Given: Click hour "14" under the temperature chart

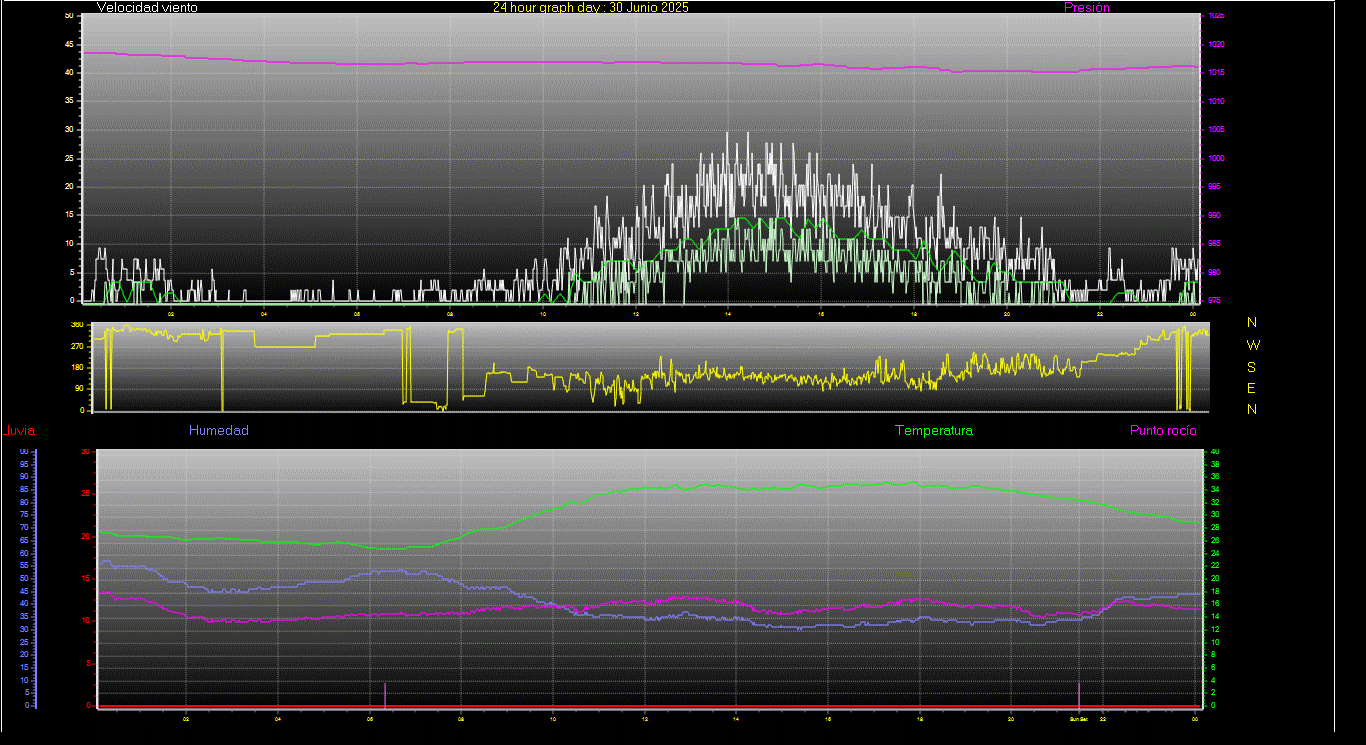Looking at the screenshot, I should click(x=736, y=718).
